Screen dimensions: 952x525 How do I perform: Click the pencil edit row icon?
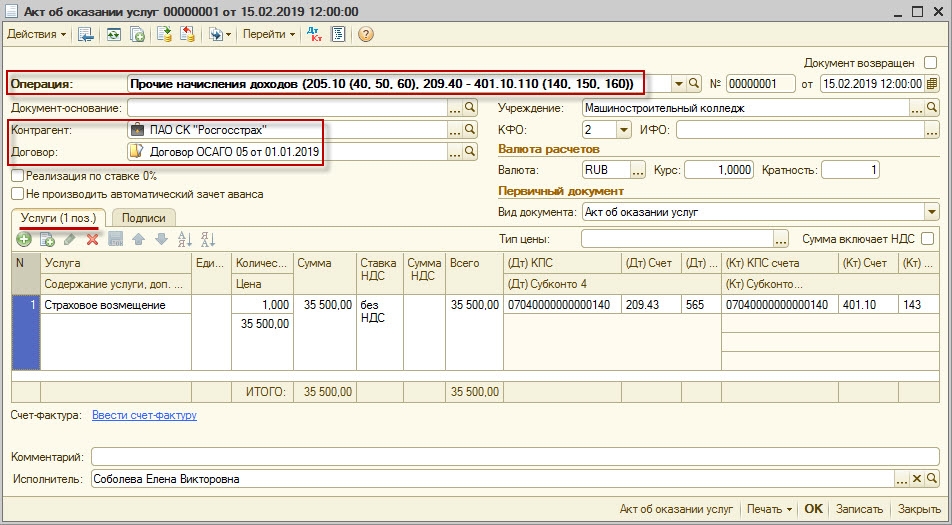pos(70,239)
